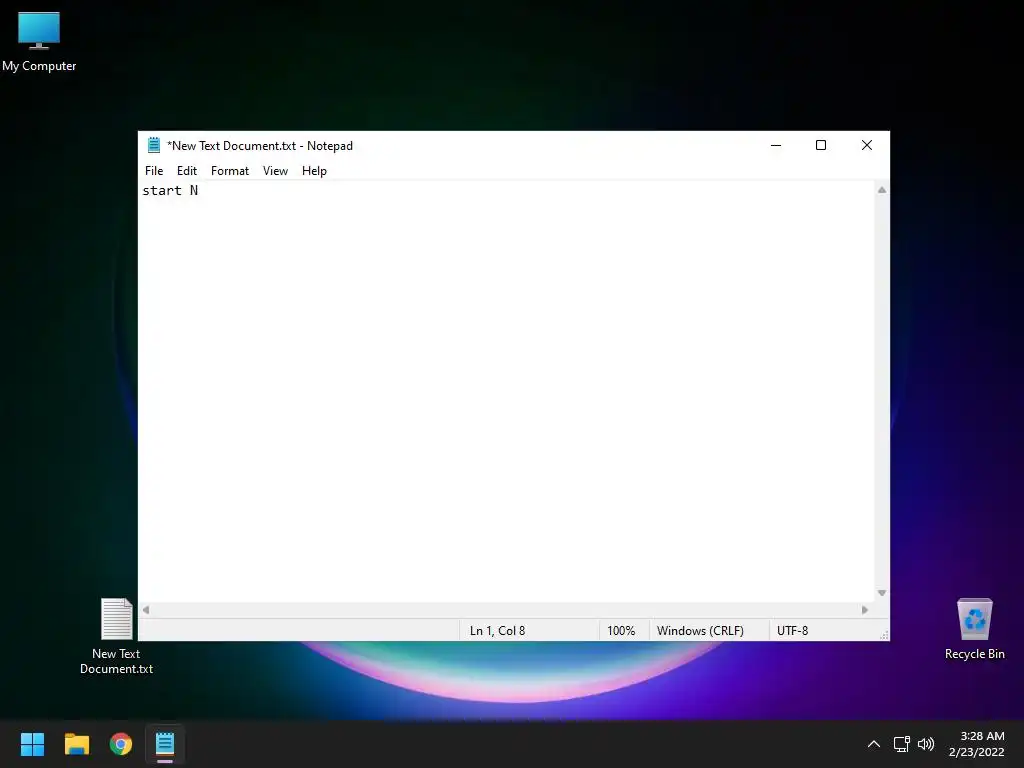1024x768 pixels.
Task: Select New Text Document.txt desktop file
Action: click(116, 636)
